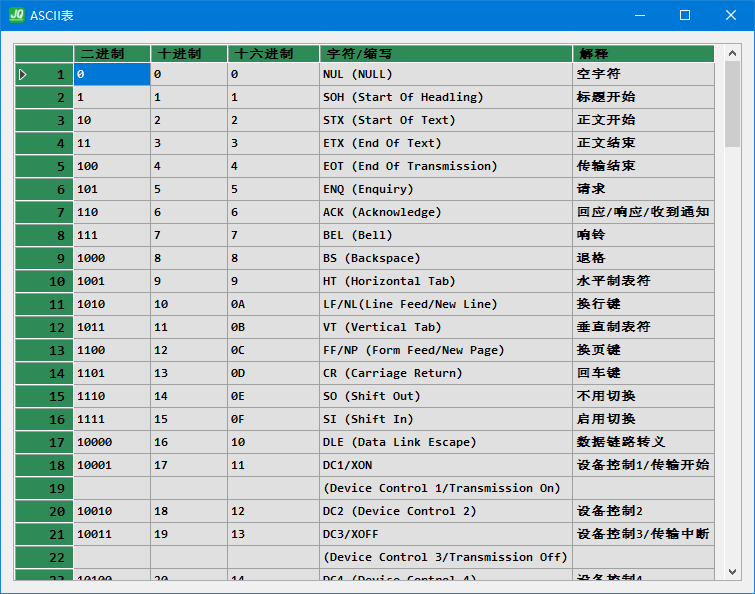Image resolution: width=755 pixels, height=594 pixels.
Task: Click explanation cell '传输结束'
Action: tap(643, 166)
